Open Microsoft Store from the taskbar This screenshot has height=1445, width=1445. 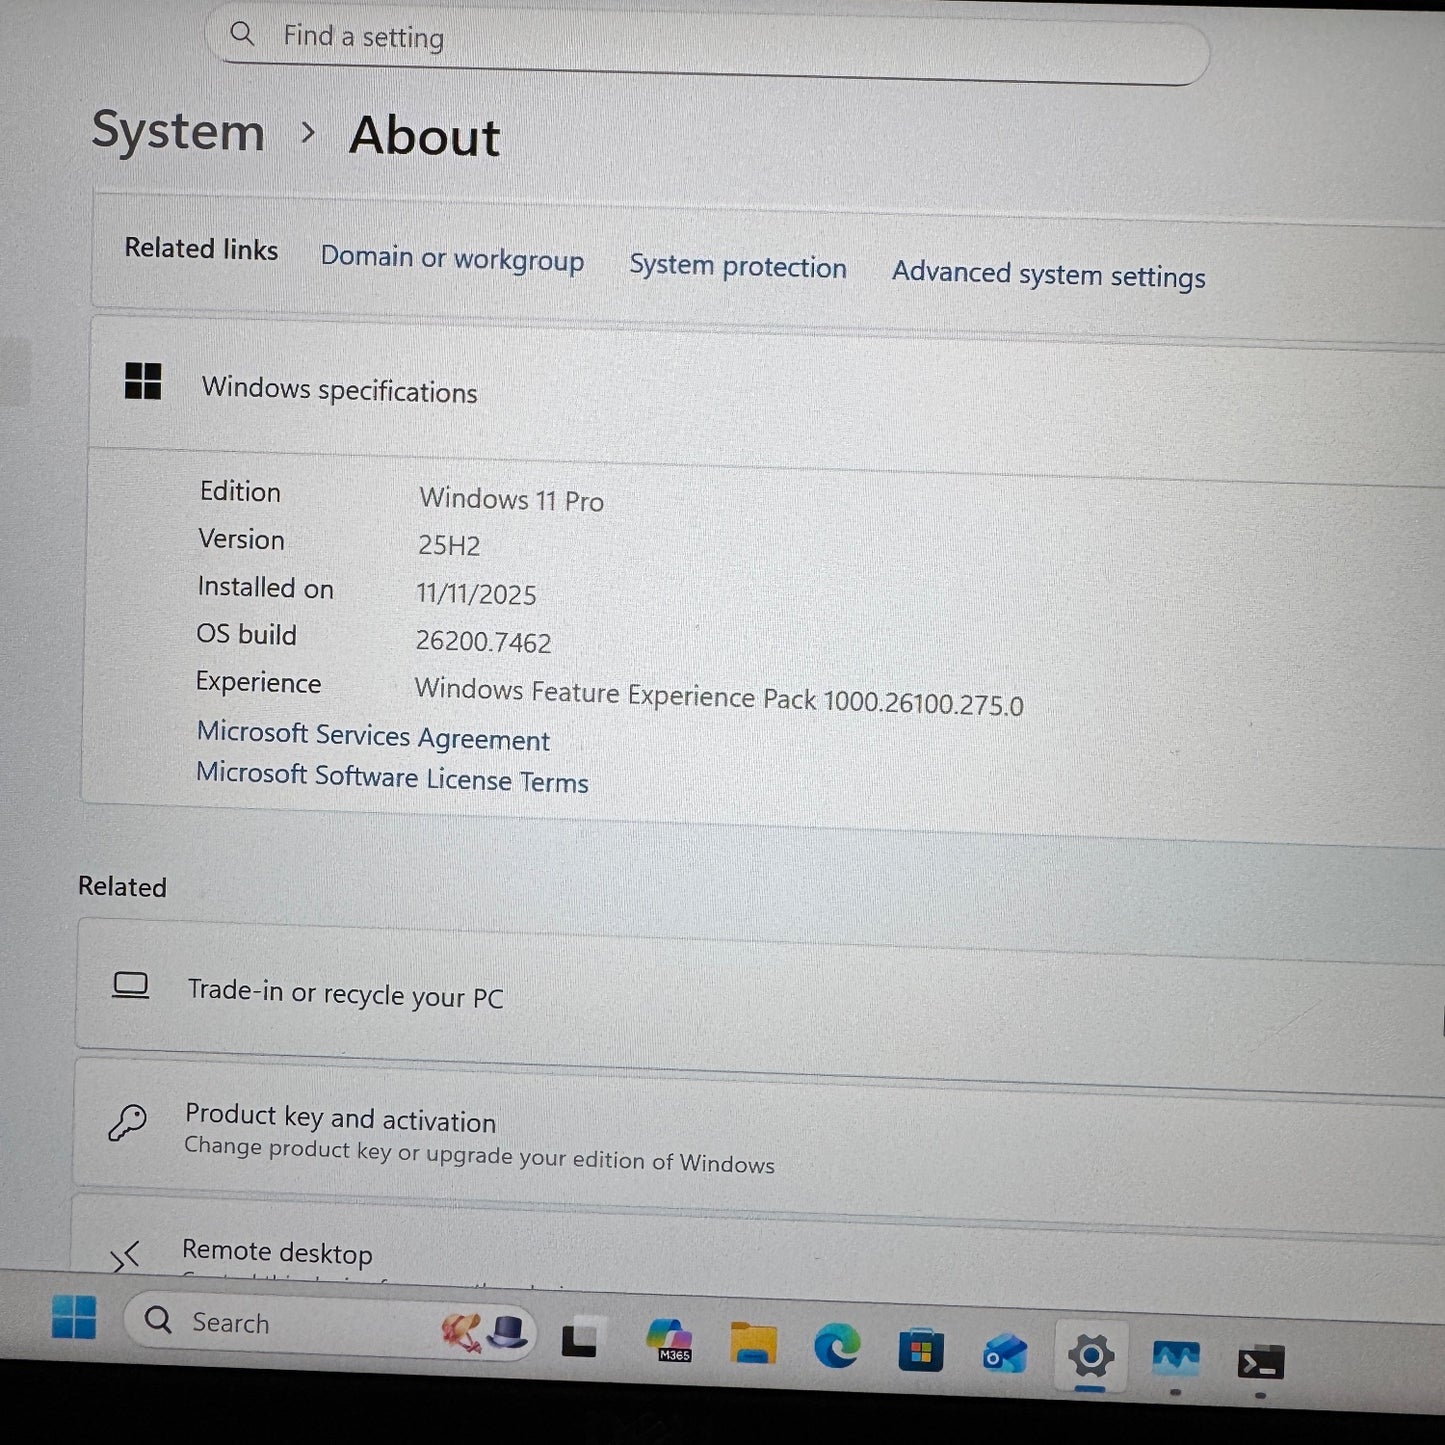point(920,1351)
